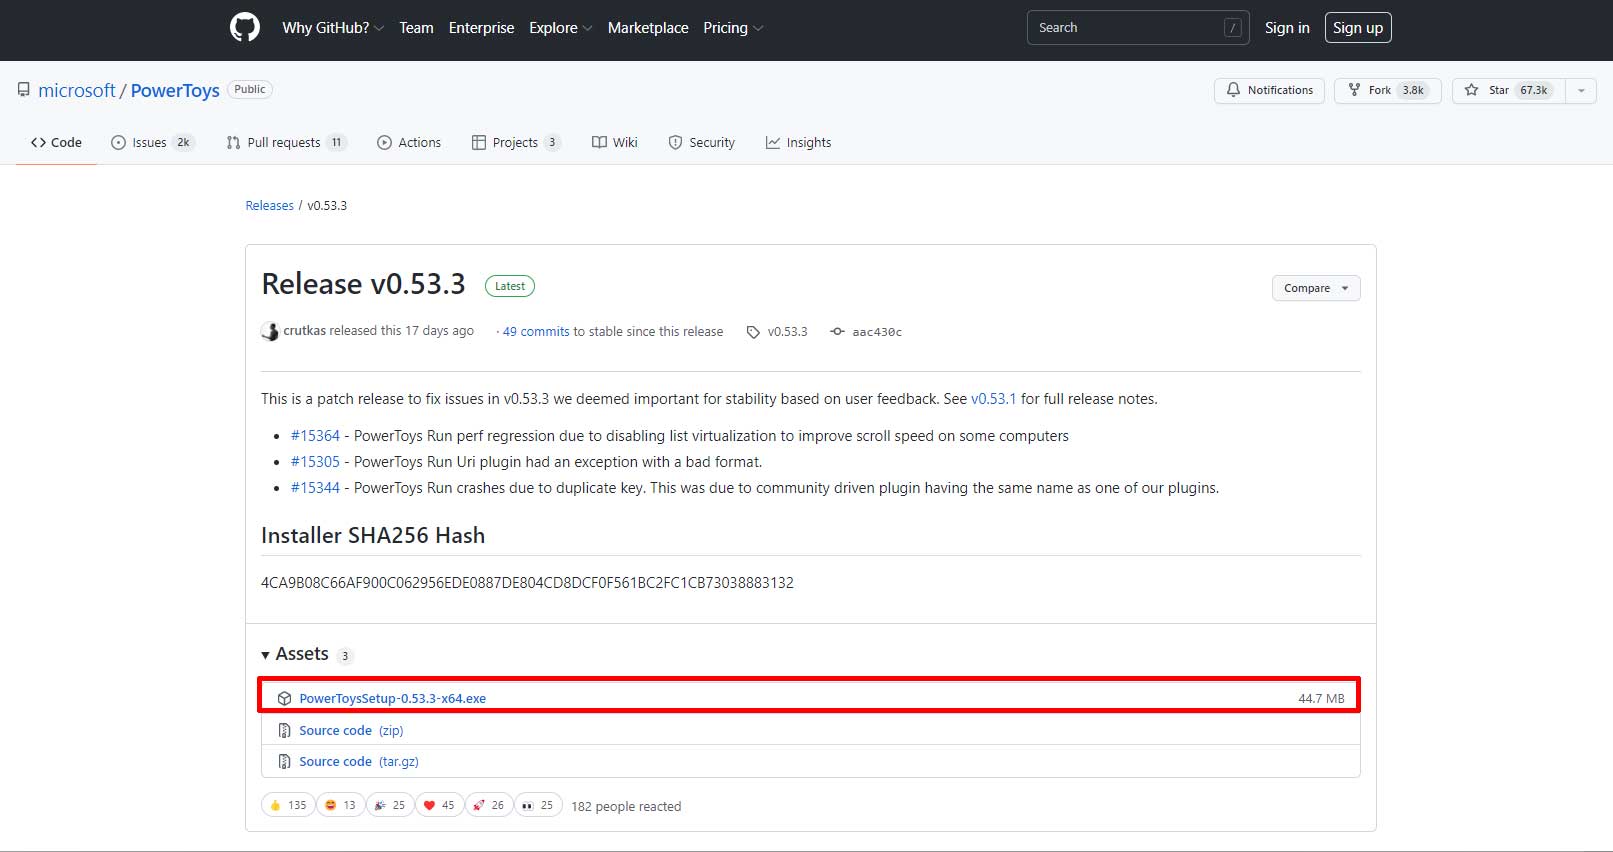Expand the Explore dropdown
Viewport: 1613px width, 852px height.
(x=560, y=28)
